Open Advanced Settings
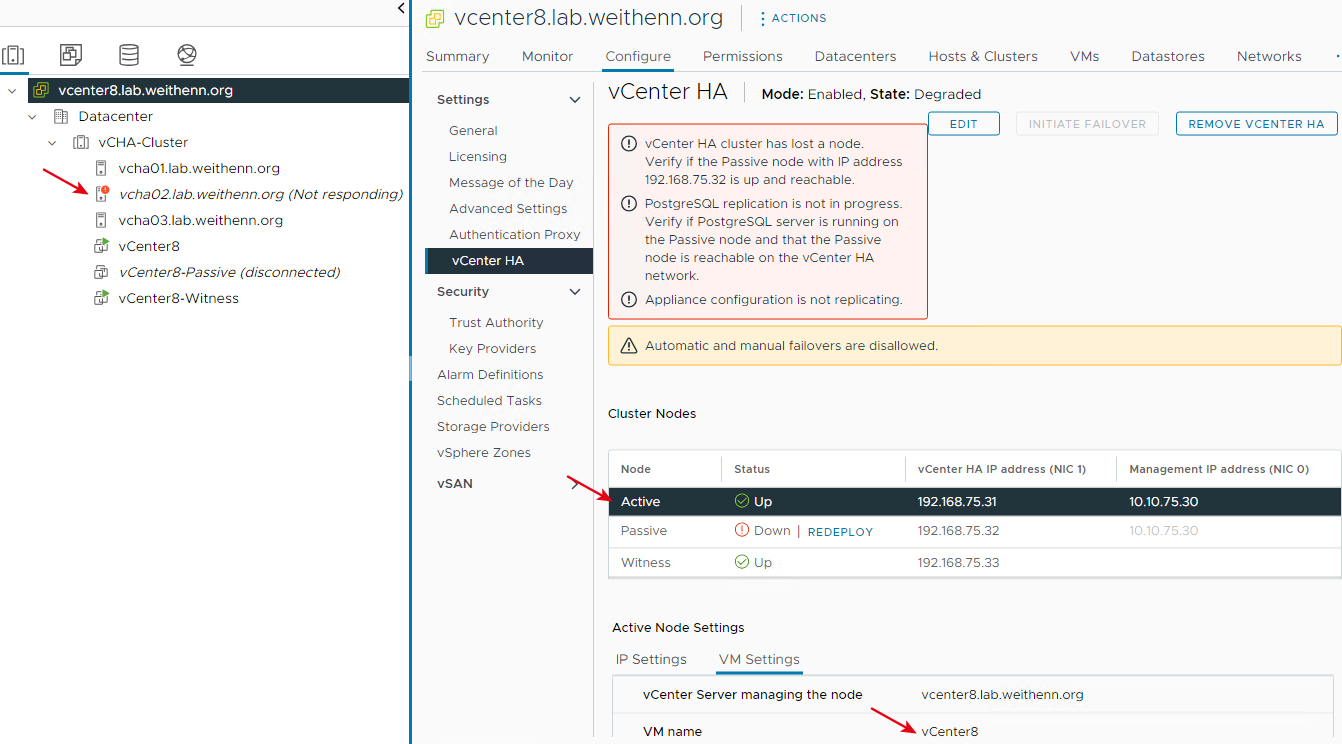 (508, 209)
